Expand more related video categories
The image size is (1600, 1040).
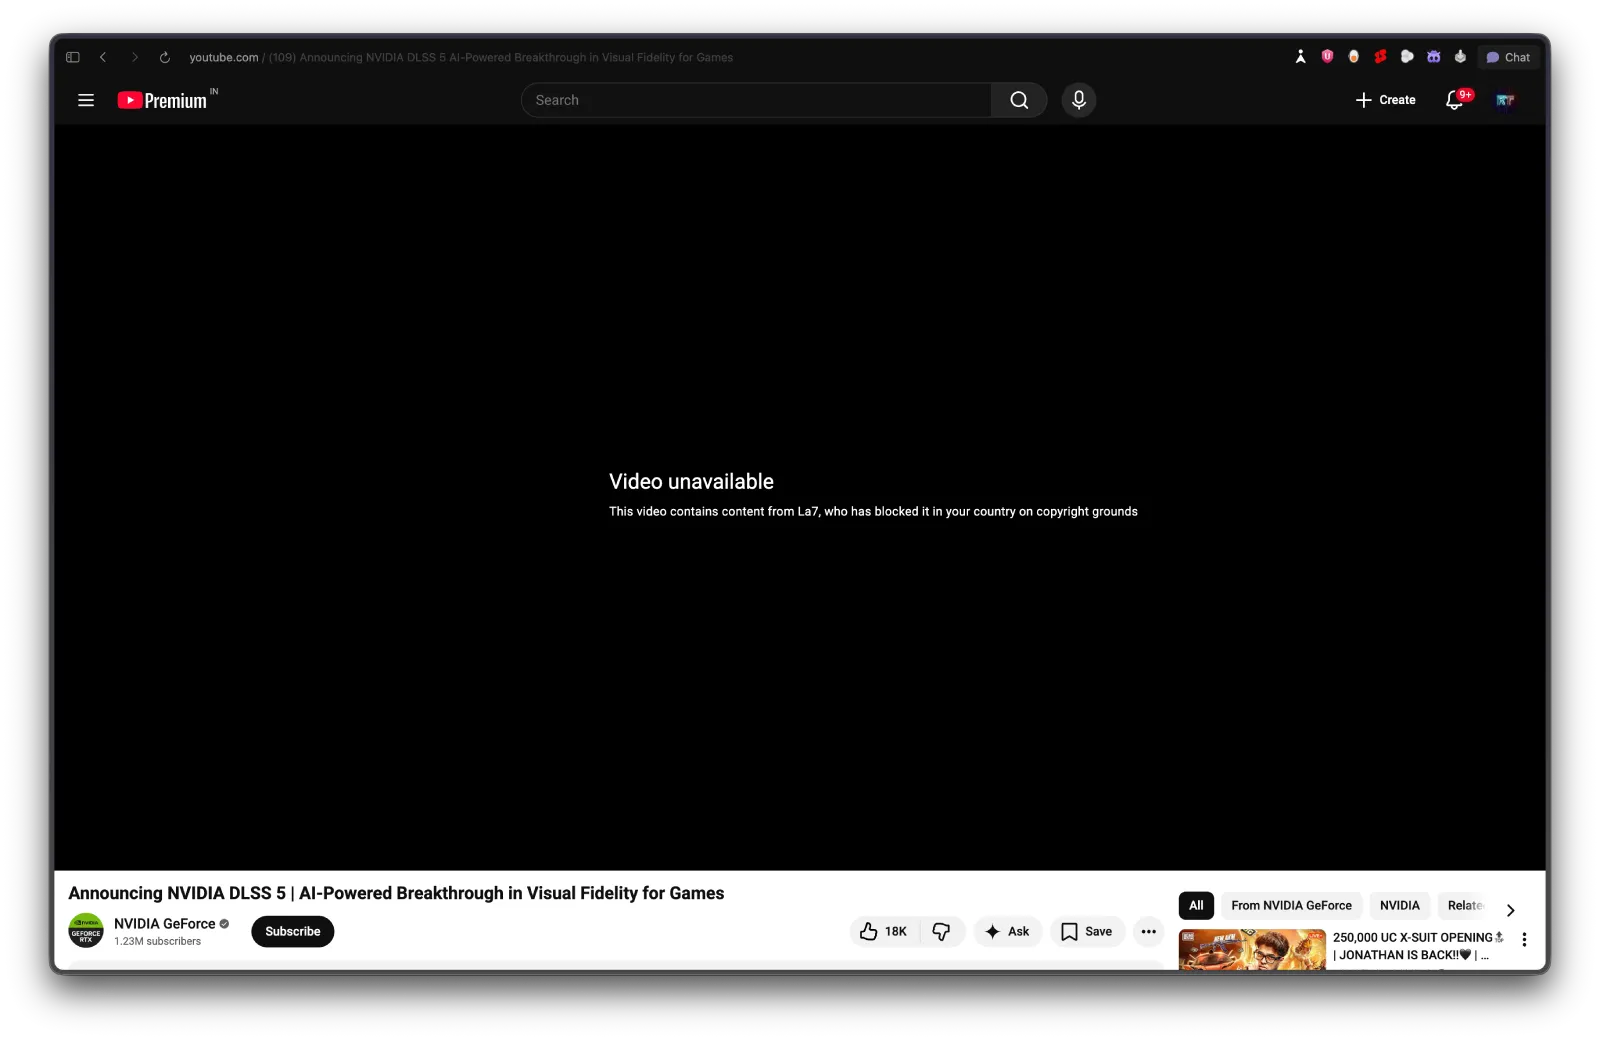(1511, 910)
